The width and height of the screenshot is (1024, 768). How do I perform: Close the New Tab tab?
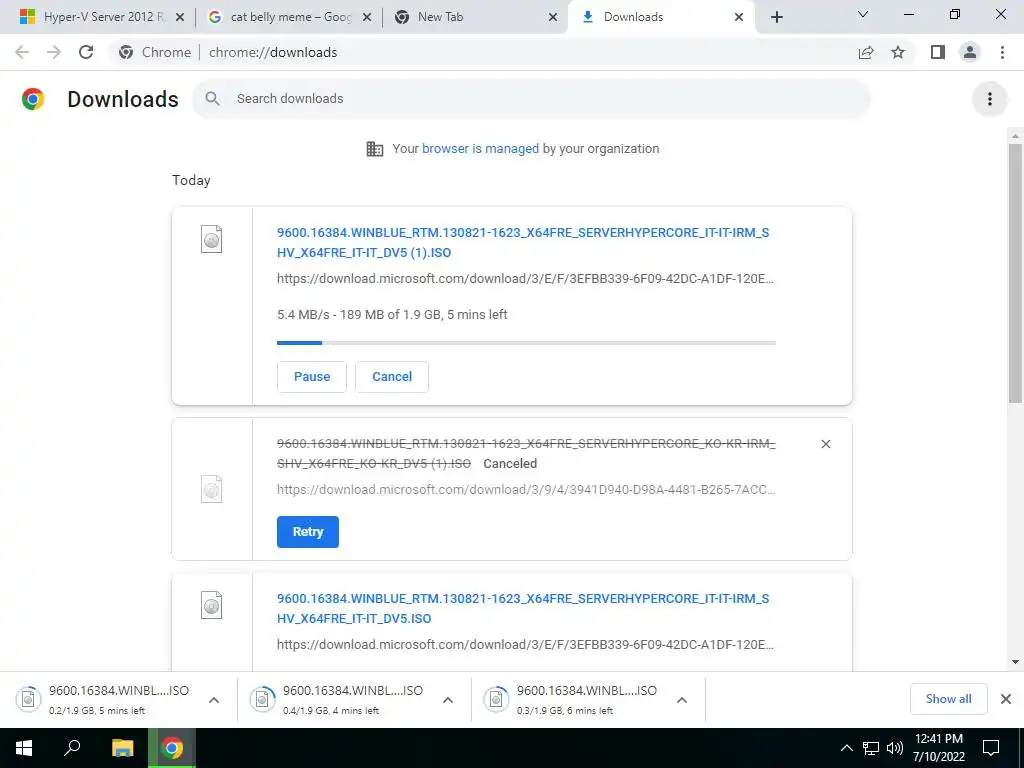553,17
